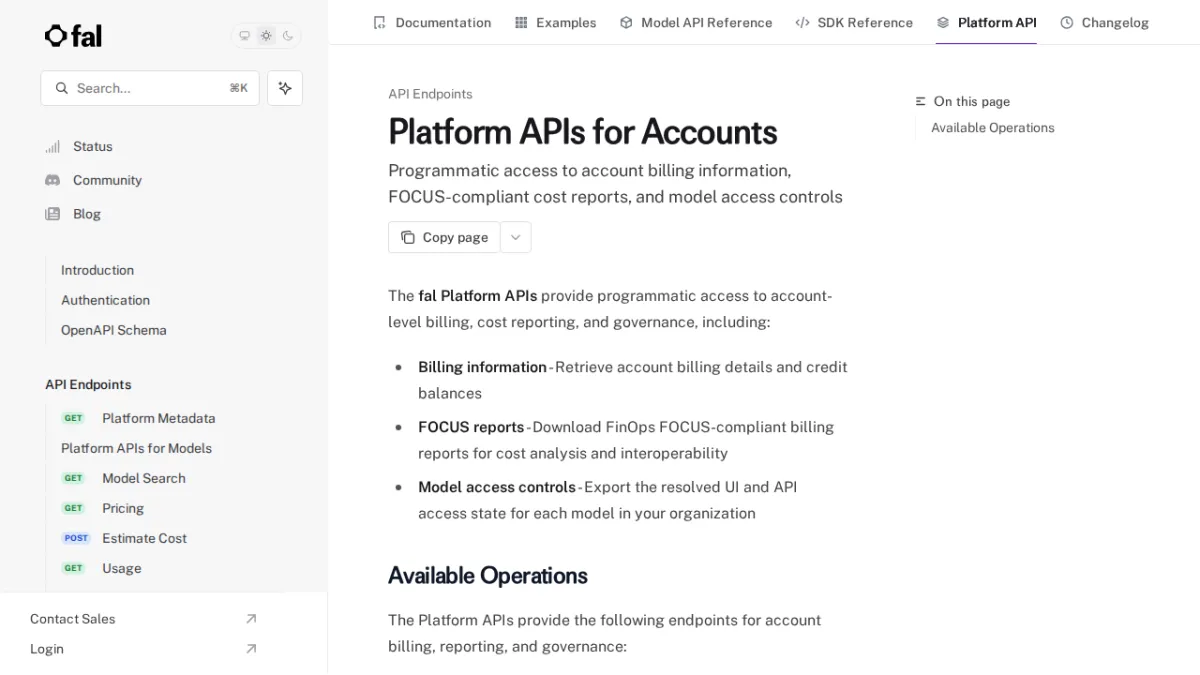The width and height of the screenshot is (1200, 675).
Task: Click the Community Discord icon
Action: (x=52, y=180)
